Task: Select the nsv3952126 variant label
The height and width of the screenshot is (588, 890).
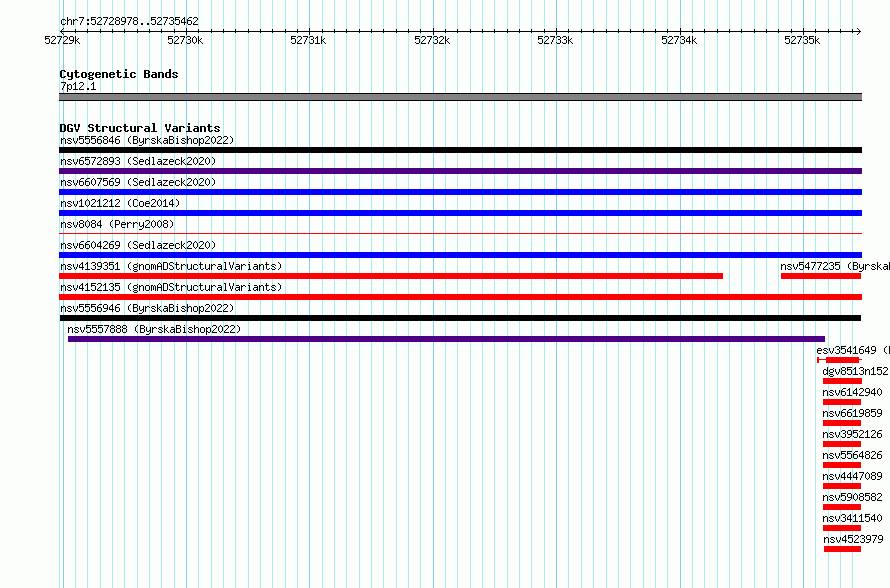Action: point(853,434)
